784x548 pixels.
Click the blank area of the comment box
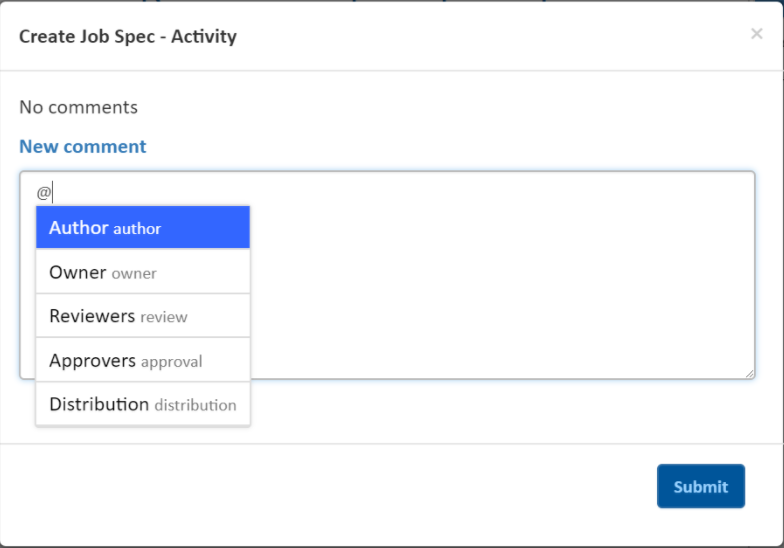click(500, 280)
